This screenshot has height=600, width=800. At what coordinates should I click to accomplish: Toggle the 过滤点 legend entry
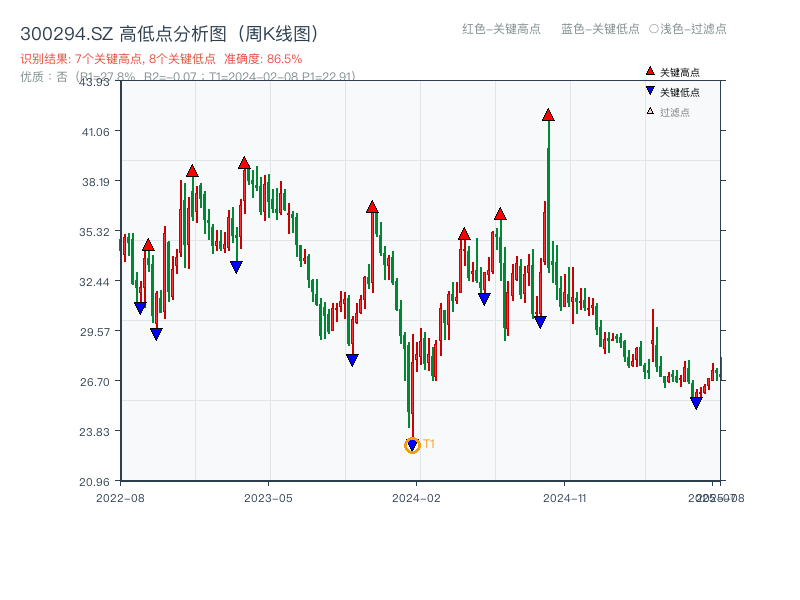click(668, 112)
